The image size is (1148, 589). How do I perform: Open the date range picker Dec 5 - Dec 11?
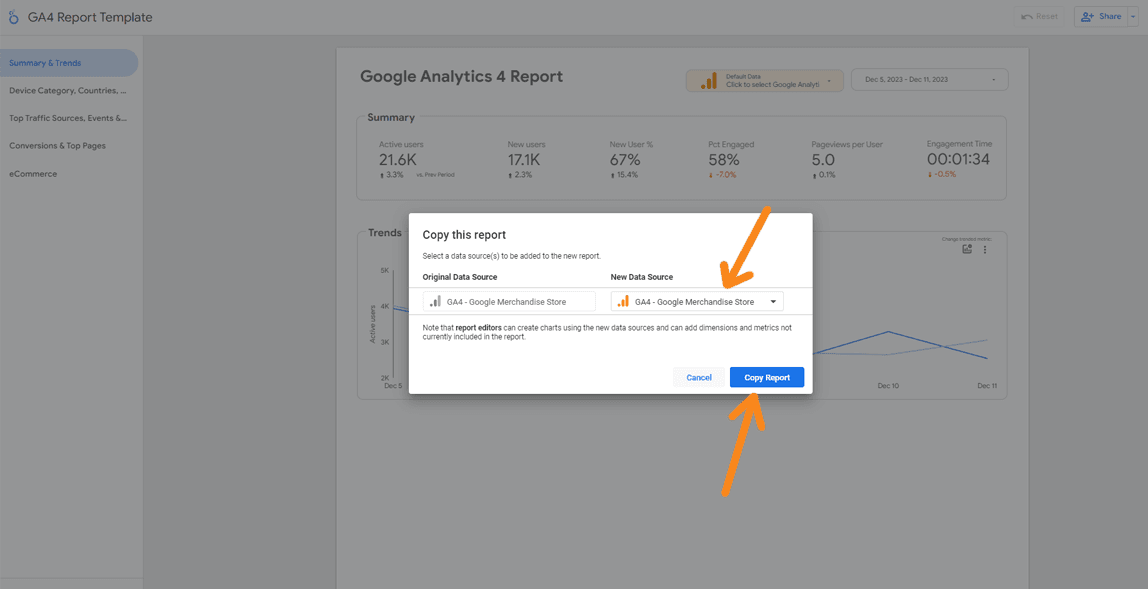point(930,80)
